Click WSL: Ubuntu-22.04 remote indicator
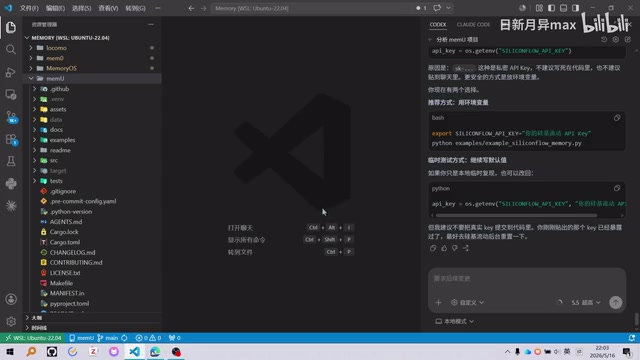Viewport: 640px width, 360px height. pos(33,338)
